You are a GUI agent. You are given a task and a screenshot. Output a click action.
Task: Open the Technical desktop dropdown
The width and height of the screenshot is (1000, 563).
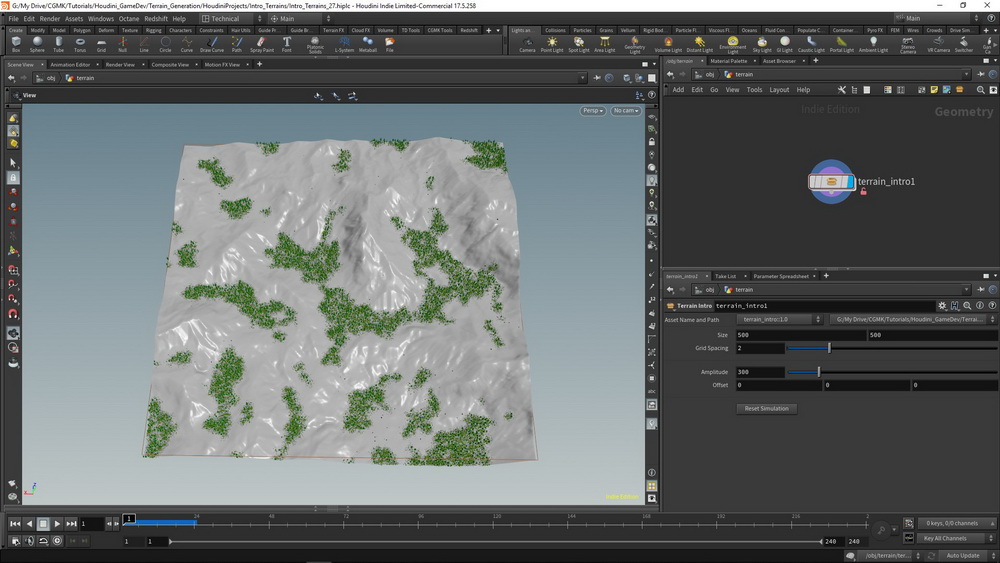pyautogui.click(x=232, y=18)
